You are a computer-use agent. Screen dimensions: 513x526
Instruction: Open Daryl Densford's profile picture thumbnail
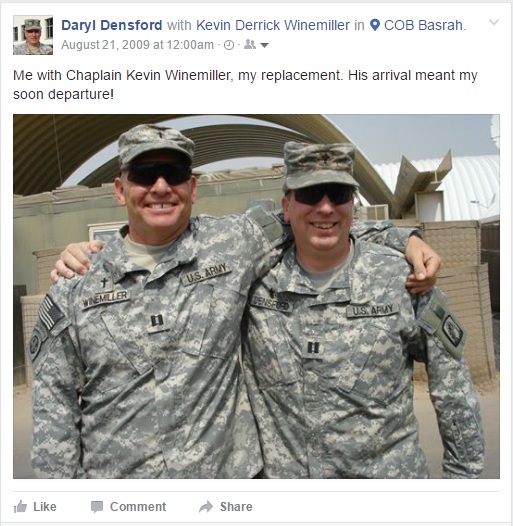[33, 35]
